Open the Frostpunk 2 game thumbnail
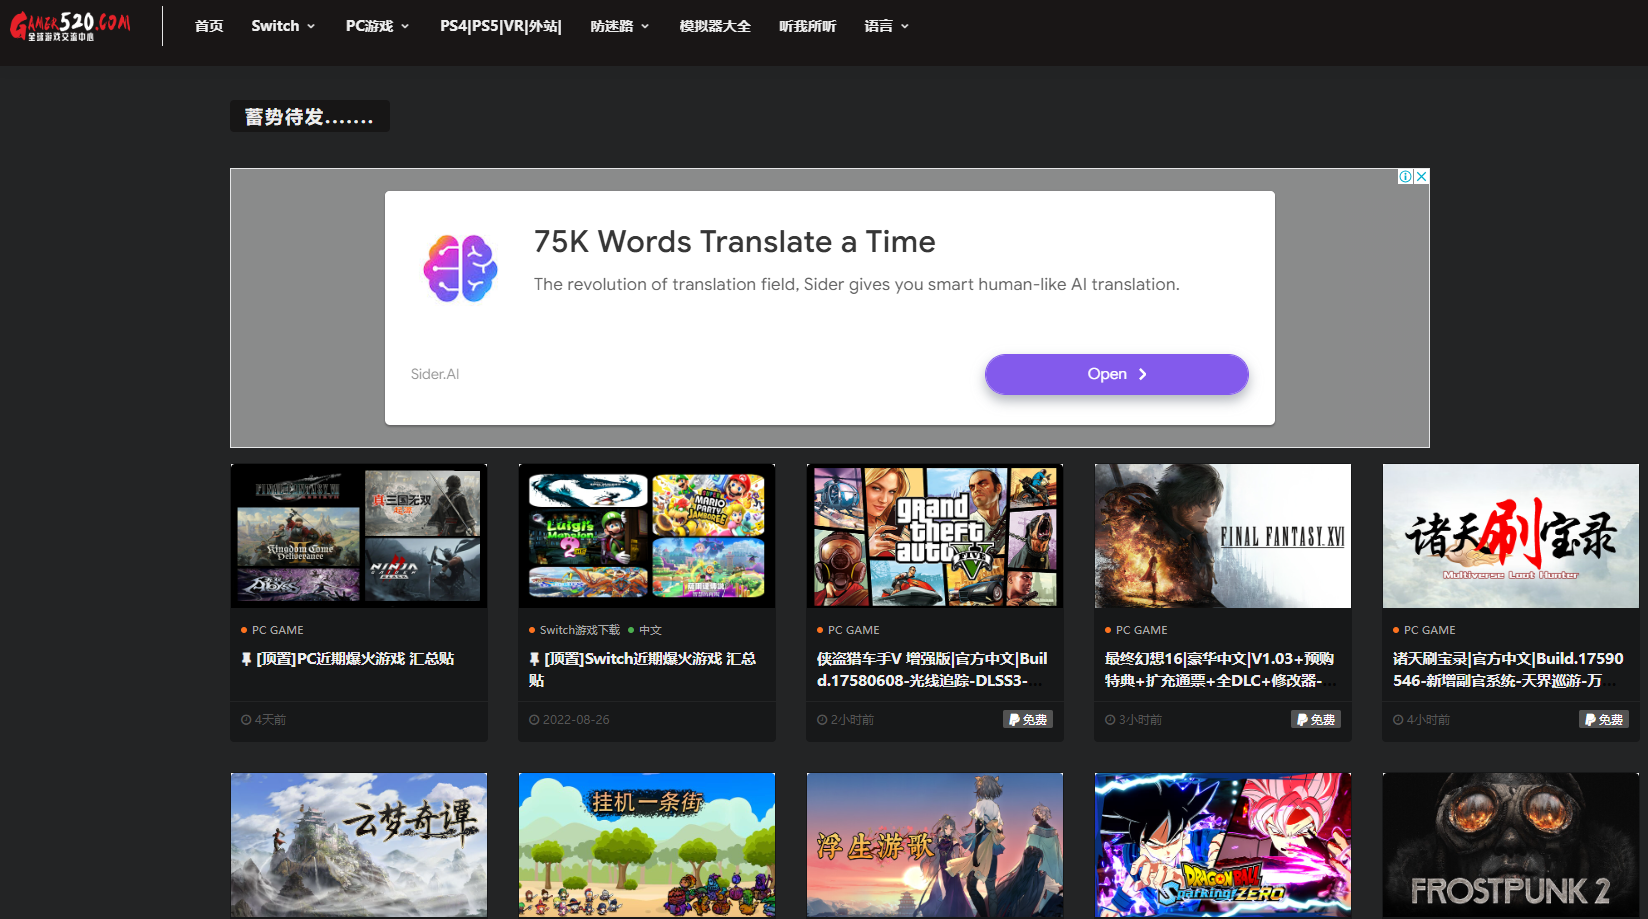This screenshot has width=1648, height=919. (1510, 844)
